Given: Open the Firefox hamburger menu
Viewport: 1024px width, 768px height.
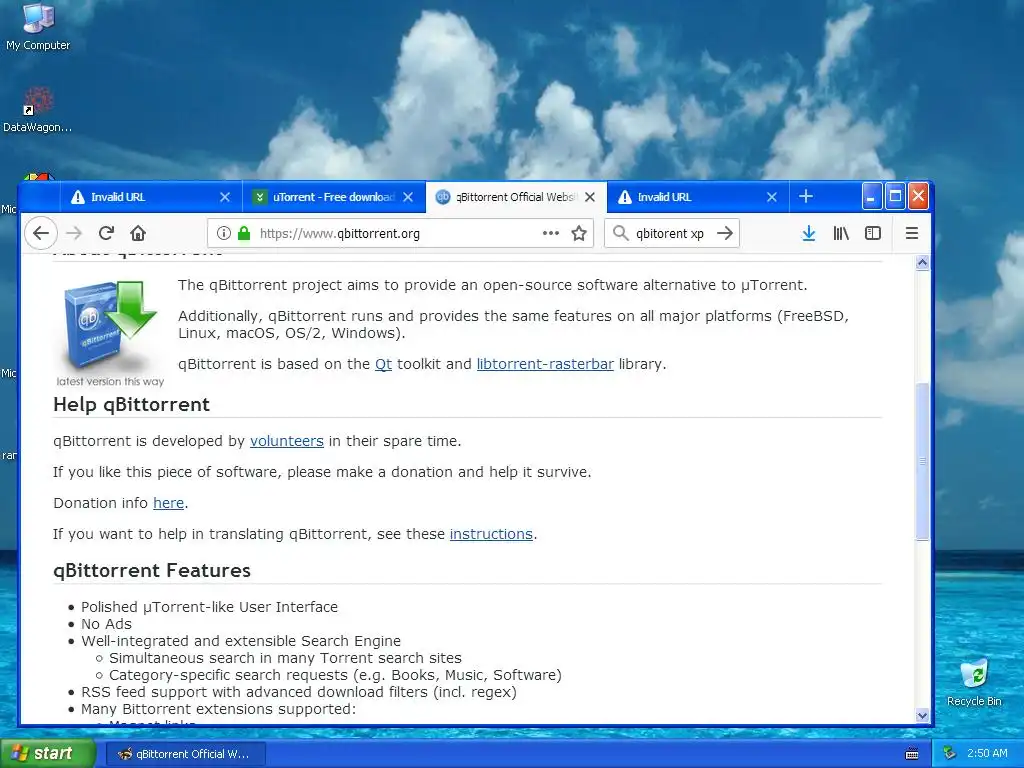Looking at the screenshot, I should coord(912,233).
